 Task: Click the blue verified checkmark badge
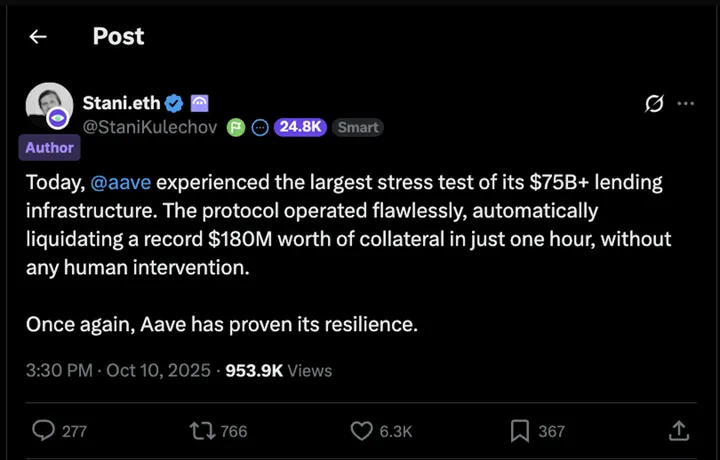(173, 102)
